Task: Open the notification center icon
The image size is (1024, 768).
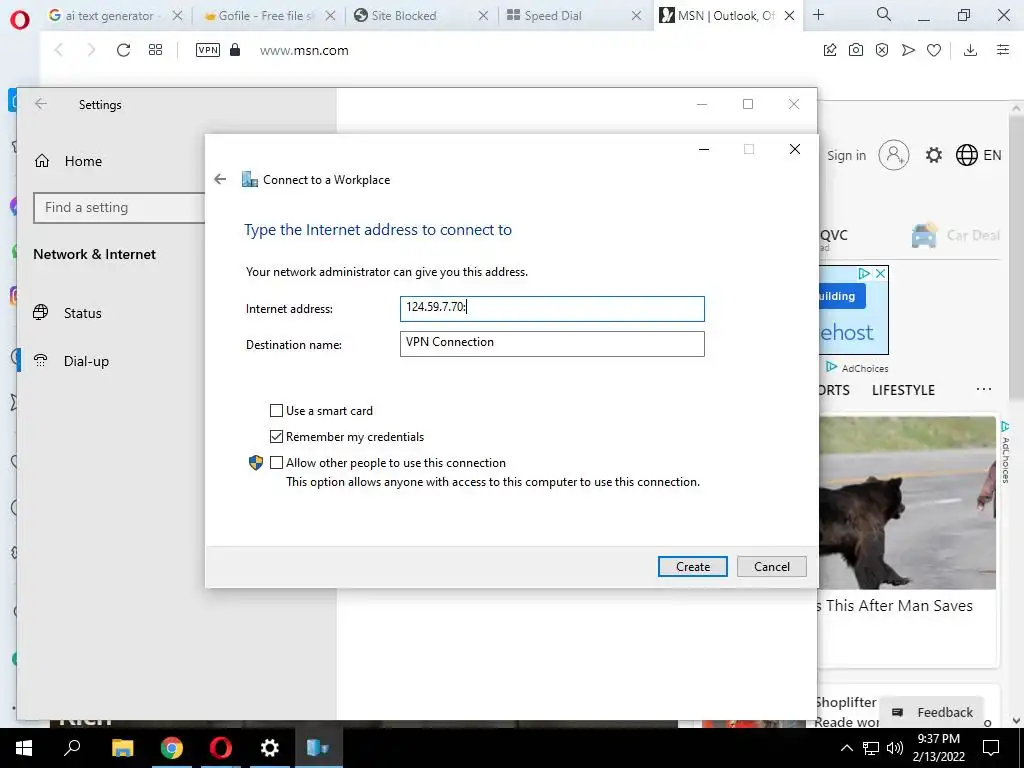Action: (x=991, y=748)
